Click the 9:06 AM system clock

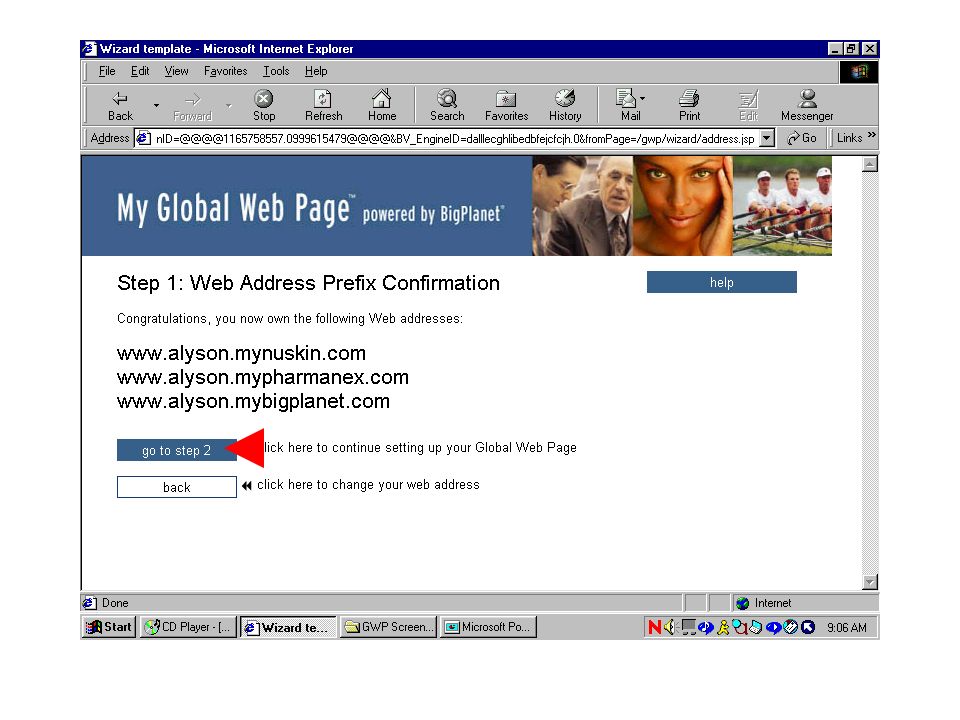pyautogui.click(x=847, y=628)
